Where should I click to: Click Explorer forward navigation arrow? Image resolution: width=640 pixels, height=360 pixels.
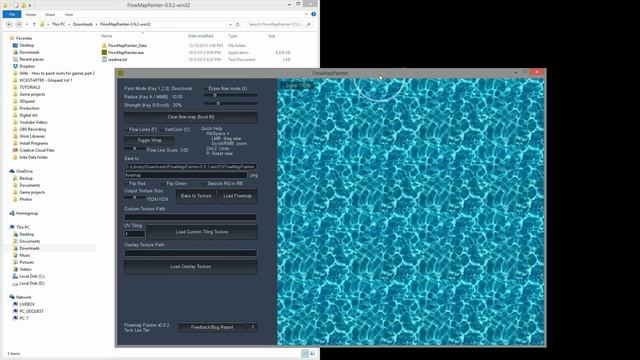pyautogui.click(x=18, y=24)
